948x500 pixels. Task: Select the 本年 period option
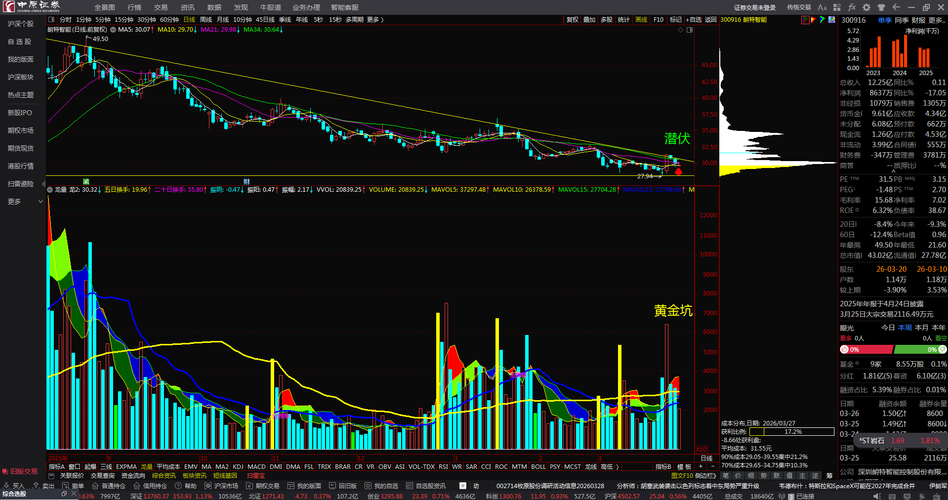(938, 327)
